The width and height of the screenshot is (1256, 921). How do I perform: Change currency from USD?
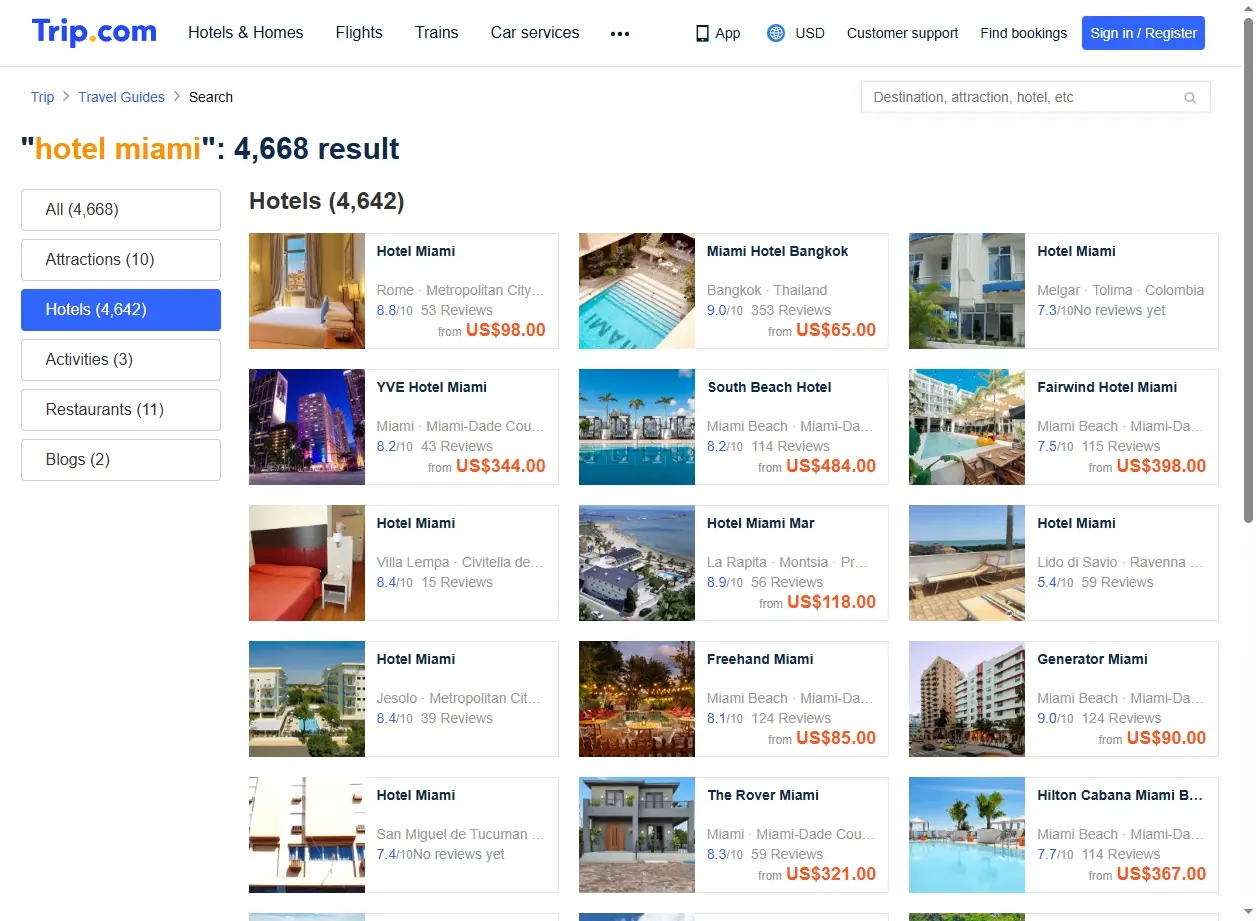point(810,33)
